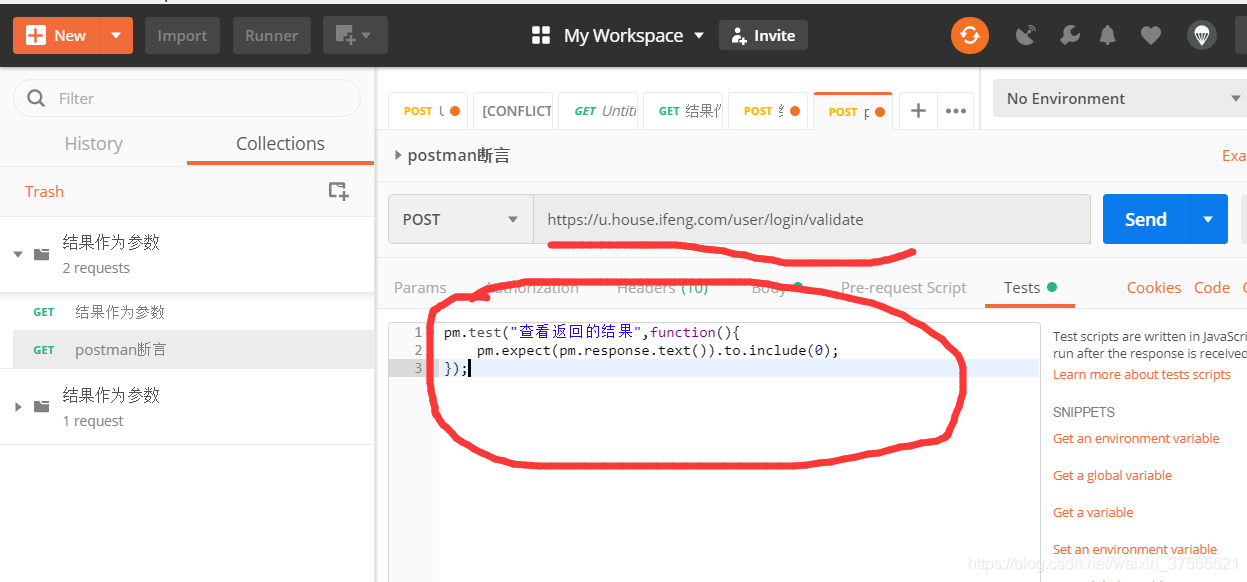This screenshot has height=582, width=1247.
Task: Switch to the History tab
Action: pos(93,144)
